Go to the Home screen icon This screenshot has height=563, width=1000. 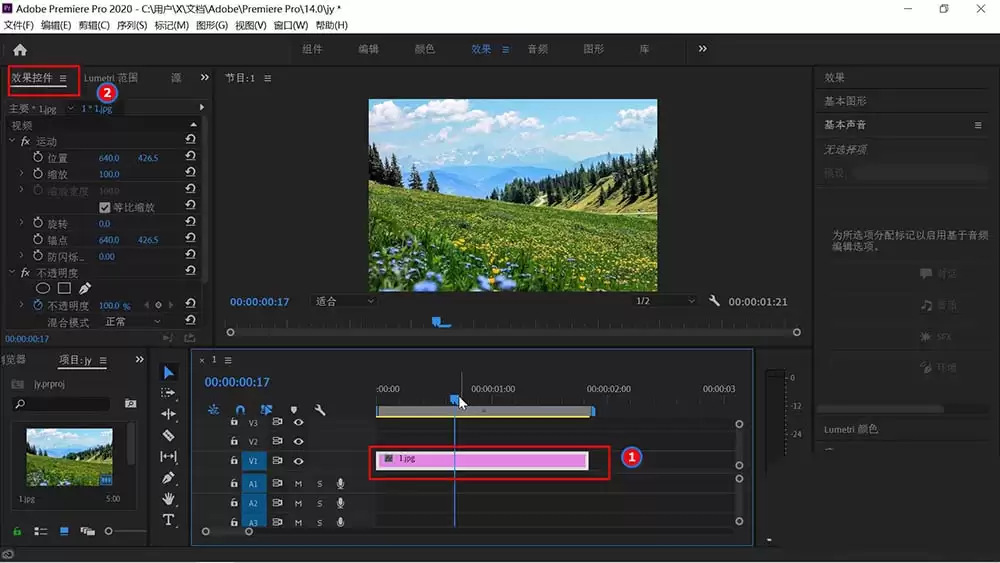point(20,50)
